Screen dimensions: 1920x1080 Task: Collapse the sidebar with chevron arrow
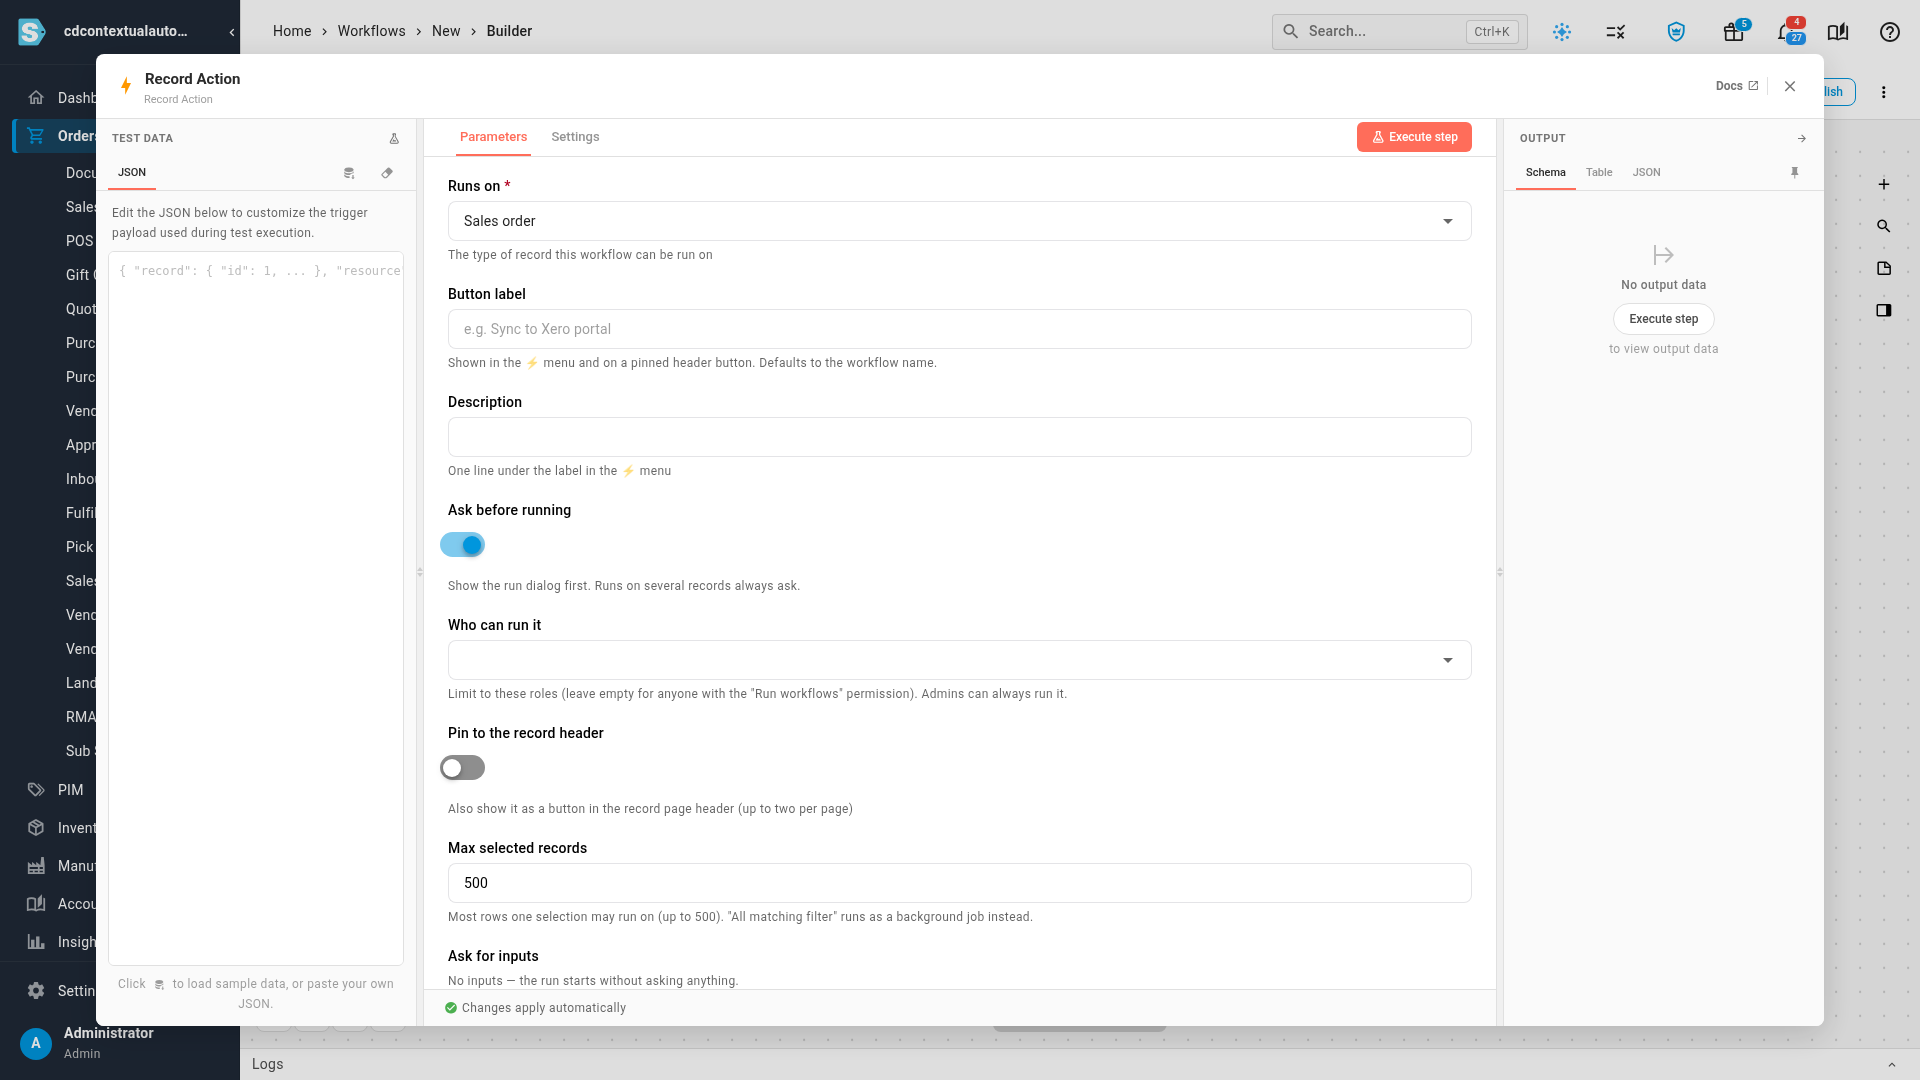pos(232,32)
